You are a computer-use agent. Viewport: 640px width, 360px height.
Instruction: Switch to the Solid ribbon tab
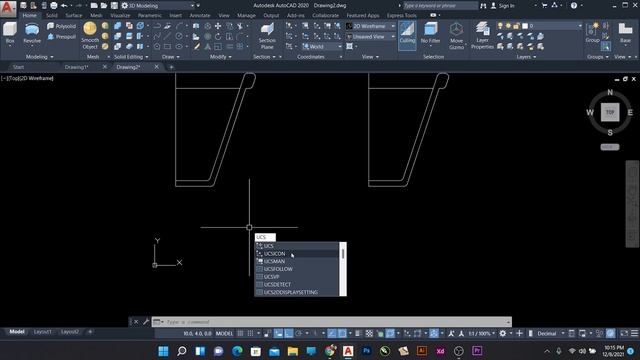(51, 16)
